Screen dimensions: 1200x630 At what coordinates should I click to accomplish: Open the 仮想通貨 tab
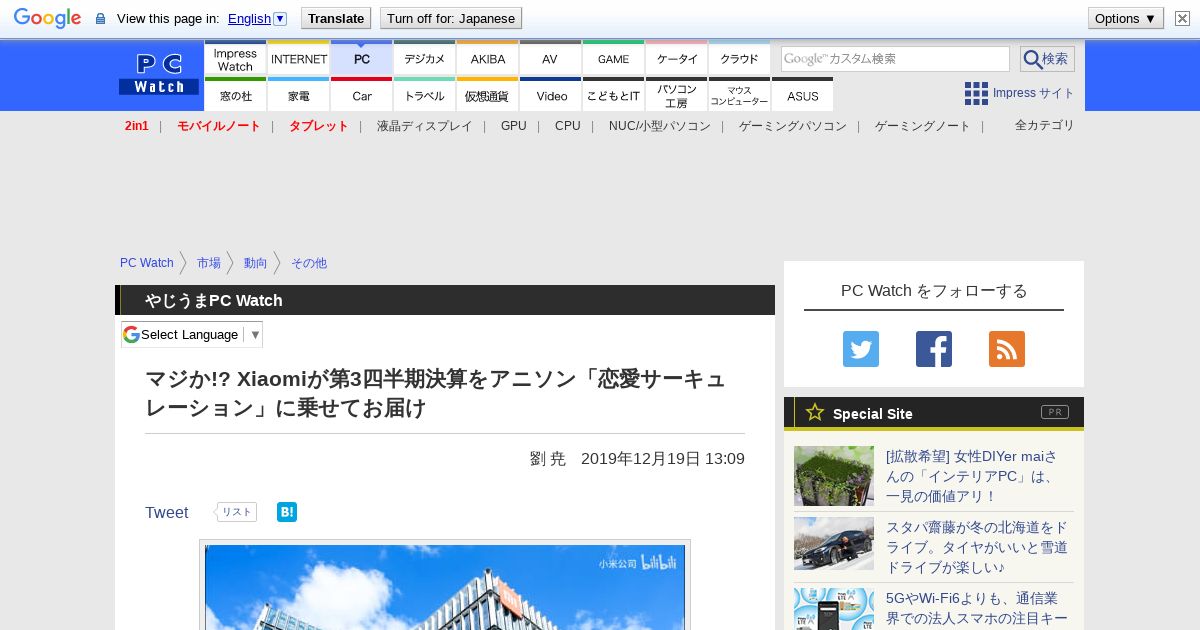(x=488, y=95)
